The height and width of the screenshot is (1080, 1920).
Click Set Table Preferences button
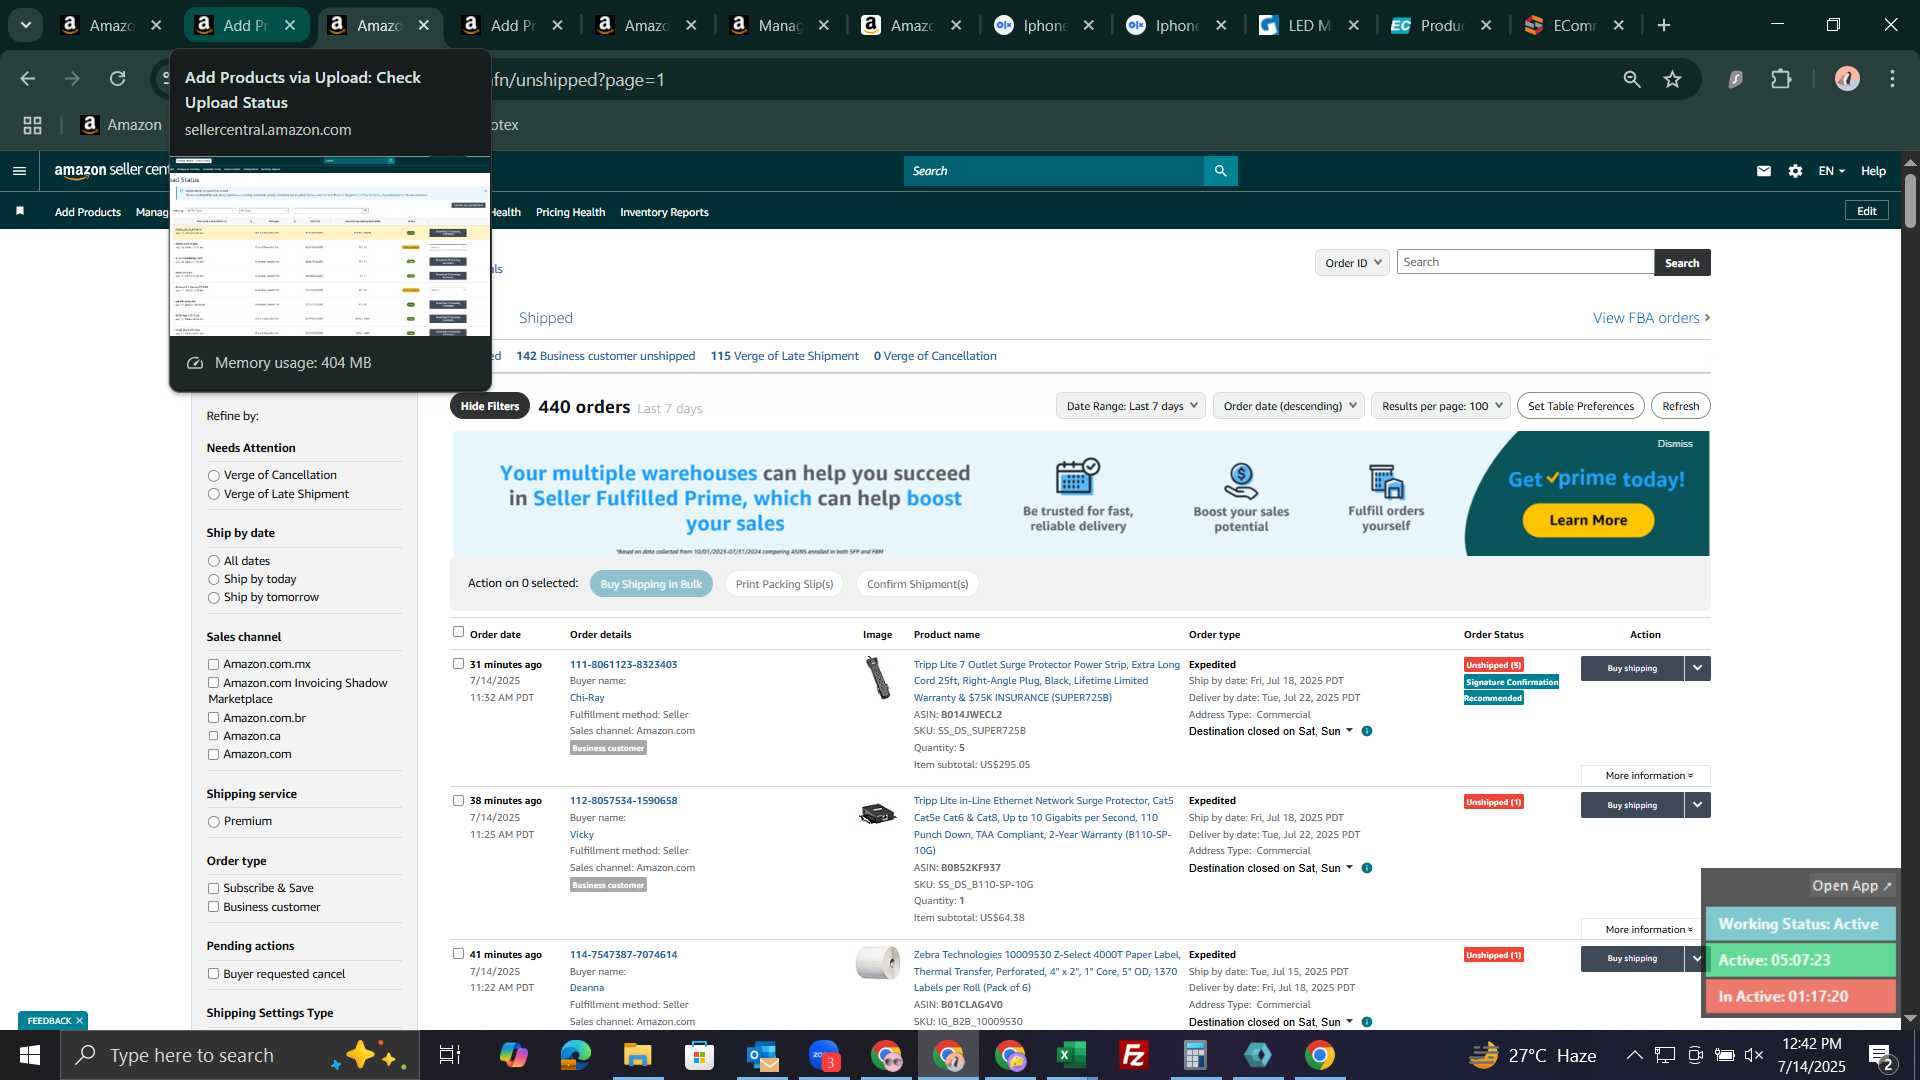pos(1580,406)
